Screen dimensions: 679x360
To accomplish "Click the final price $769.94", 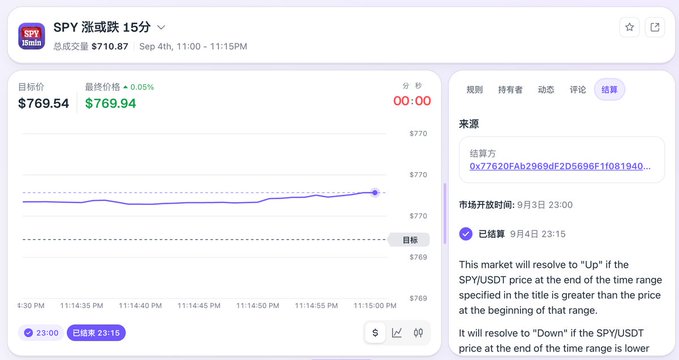I will (x=110, y=104).
